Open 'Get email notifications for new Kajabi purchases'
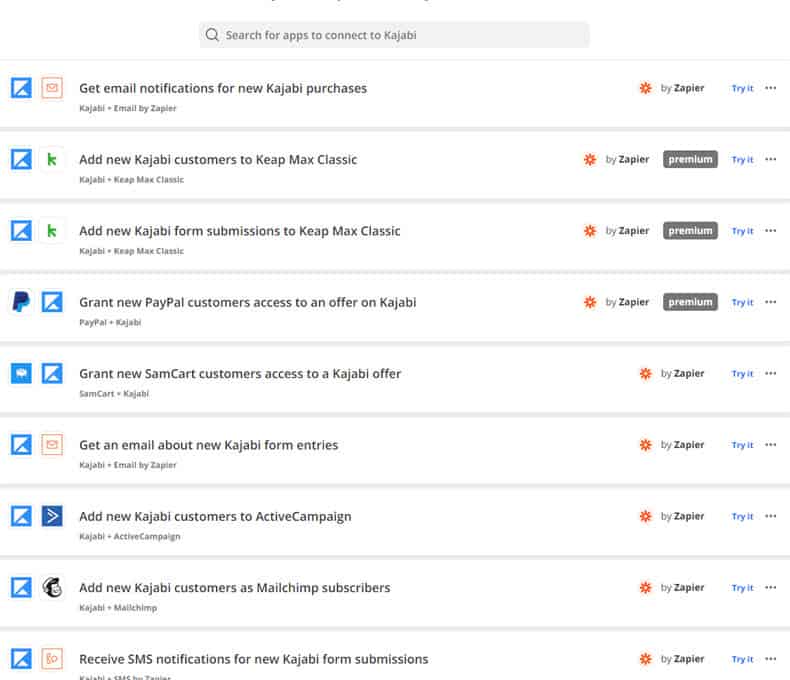This screenshot has height=680, width=790. click(223, 88)
